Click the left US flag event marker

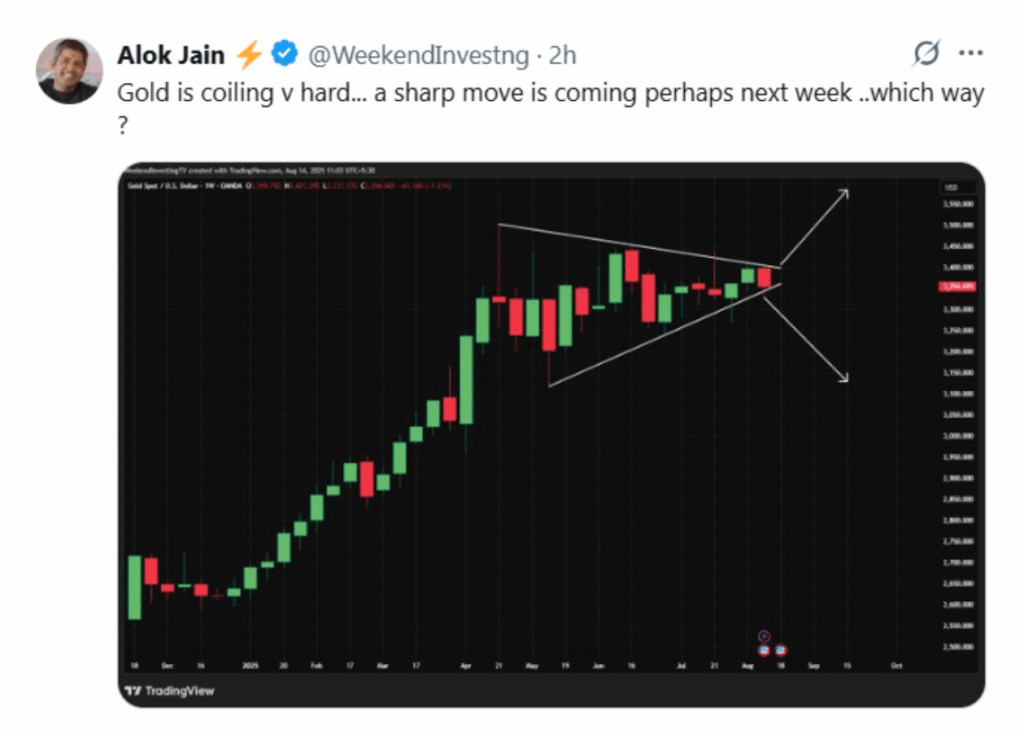click(764, 650)
